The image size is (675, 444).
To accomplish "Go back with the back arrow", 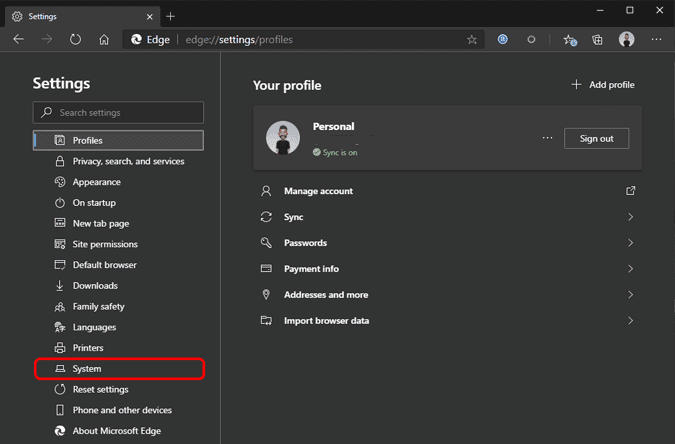I will (x=19, y=40).
